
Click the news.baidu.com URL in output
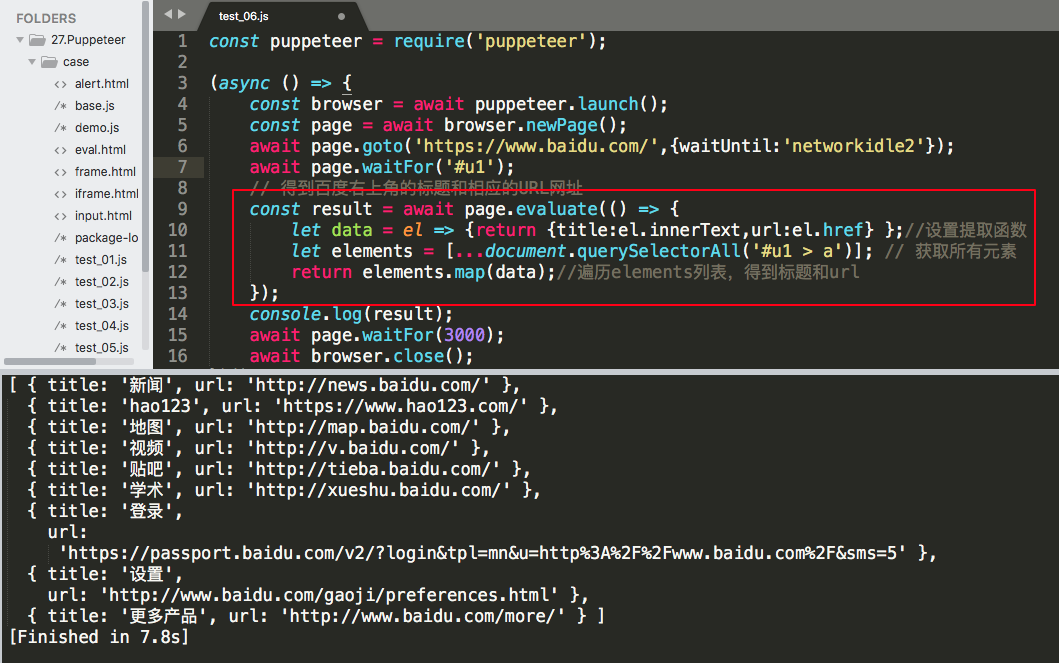[368, 385]
